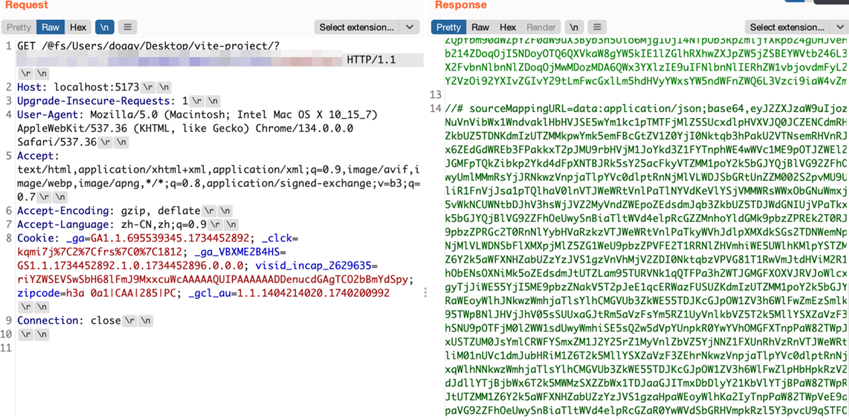Open the Request hamburger options menu
849x420 pixels.
point(127,27)
